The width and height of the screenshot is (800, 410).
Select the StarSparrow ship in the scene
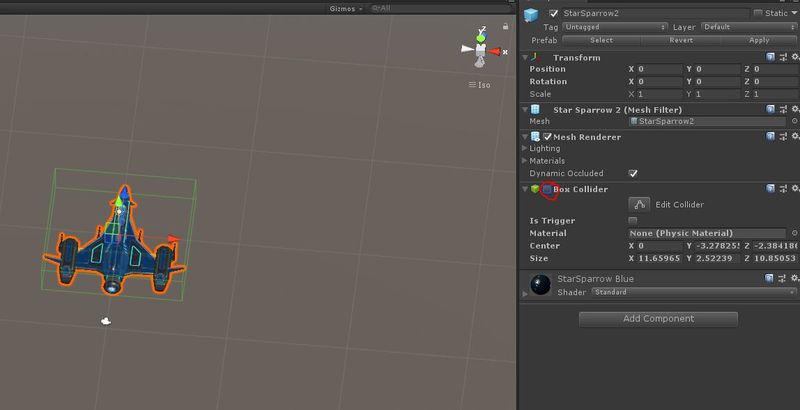point(114,243)
